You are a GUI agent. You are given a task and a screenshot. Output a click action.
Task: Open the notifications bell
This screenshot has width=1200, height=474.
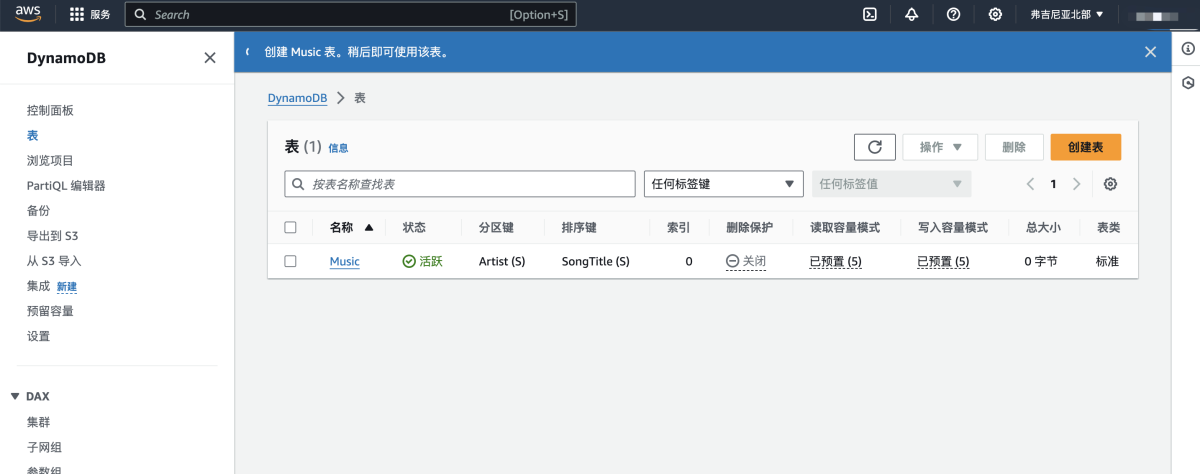911,15
